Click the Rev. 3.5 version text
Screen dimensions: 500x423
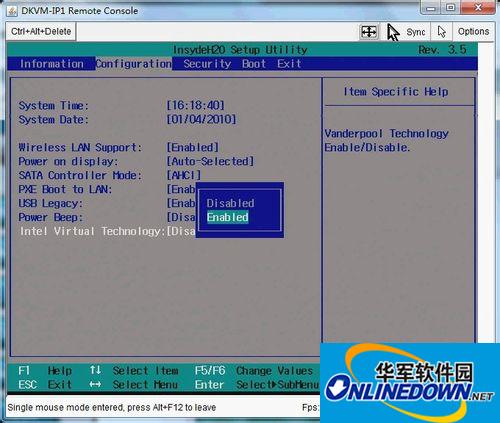pyautogui.click(x=442, y=50)
